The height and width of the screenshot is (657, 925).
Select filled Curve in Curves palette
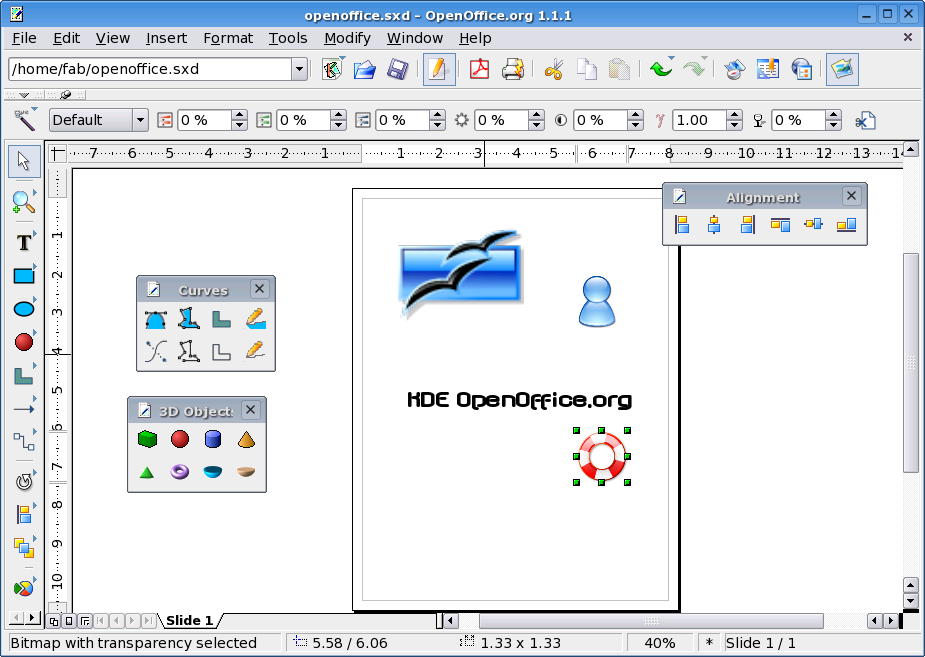coord(156,319)
